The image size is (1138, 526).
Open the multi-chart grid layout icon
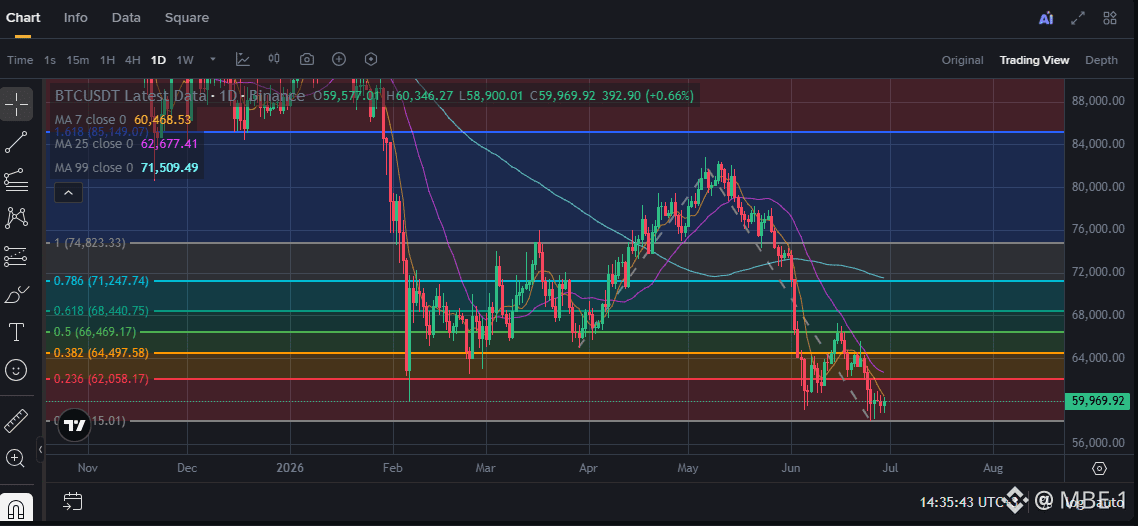tap(1110, 19)
